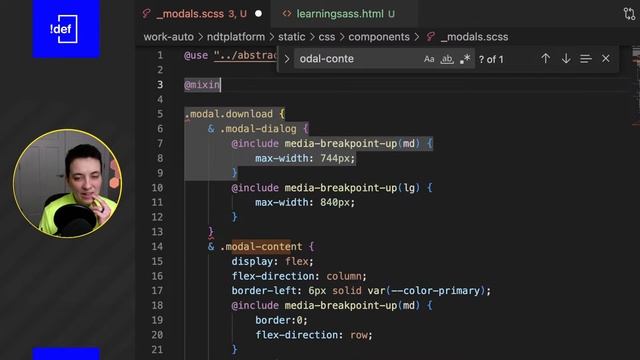Click .modal-content selector on line 14
Viewport: 640px width, 360px height.
point(261,247)
